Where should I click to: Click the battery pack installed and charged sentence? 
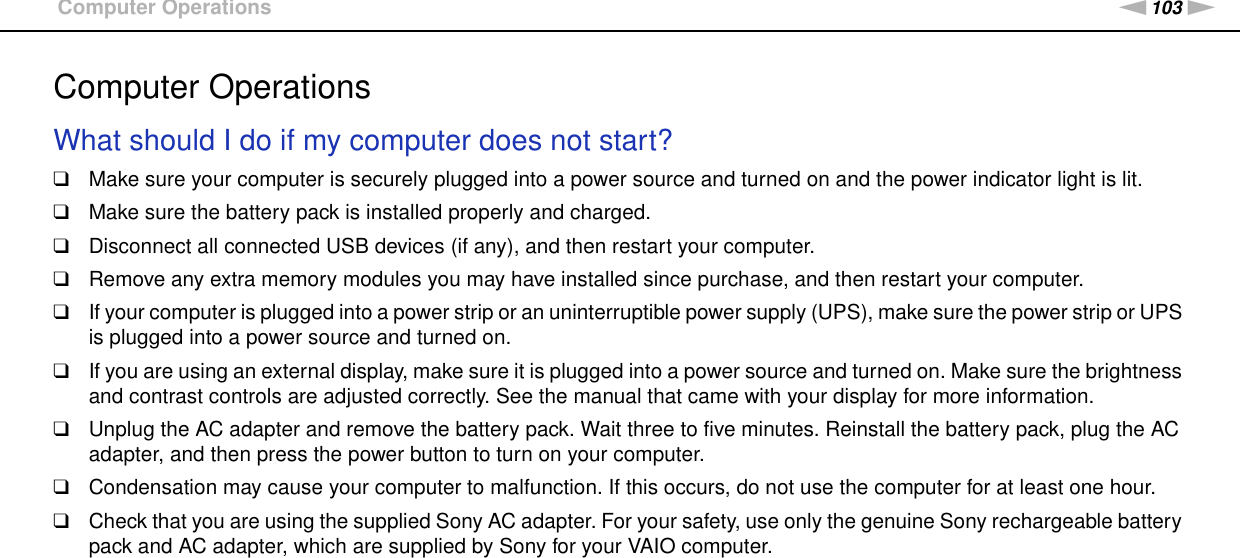click(369, 213)
